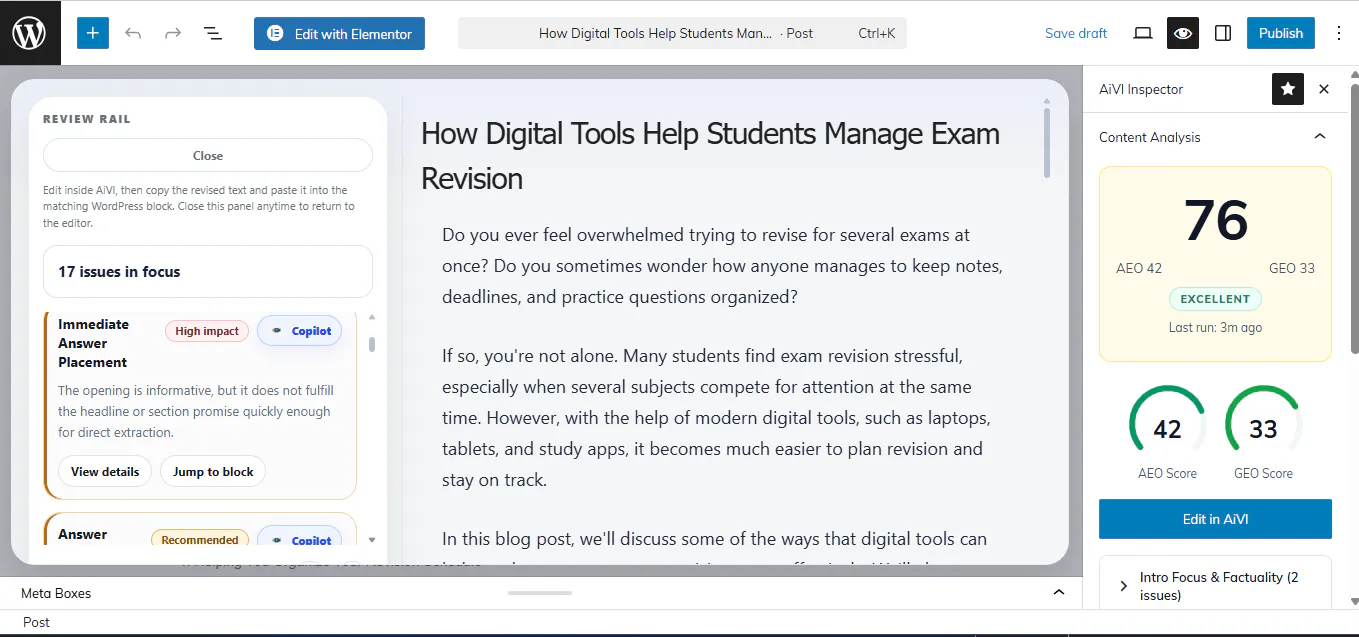Image resolution: width=1359 pixels, height=637 pixels.
Task: Toggle the AiVI eye icon in toolbar
Action: point(1183,33)
